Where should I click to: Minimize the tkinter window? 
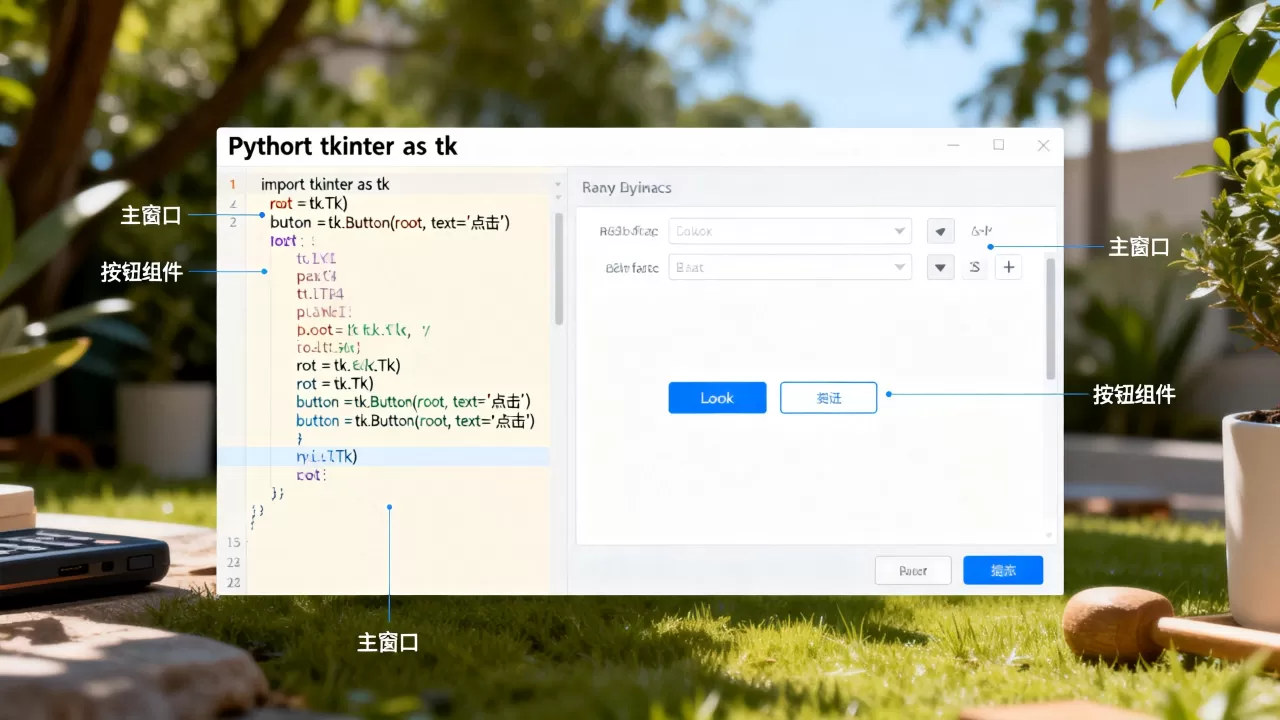[953, 145]
